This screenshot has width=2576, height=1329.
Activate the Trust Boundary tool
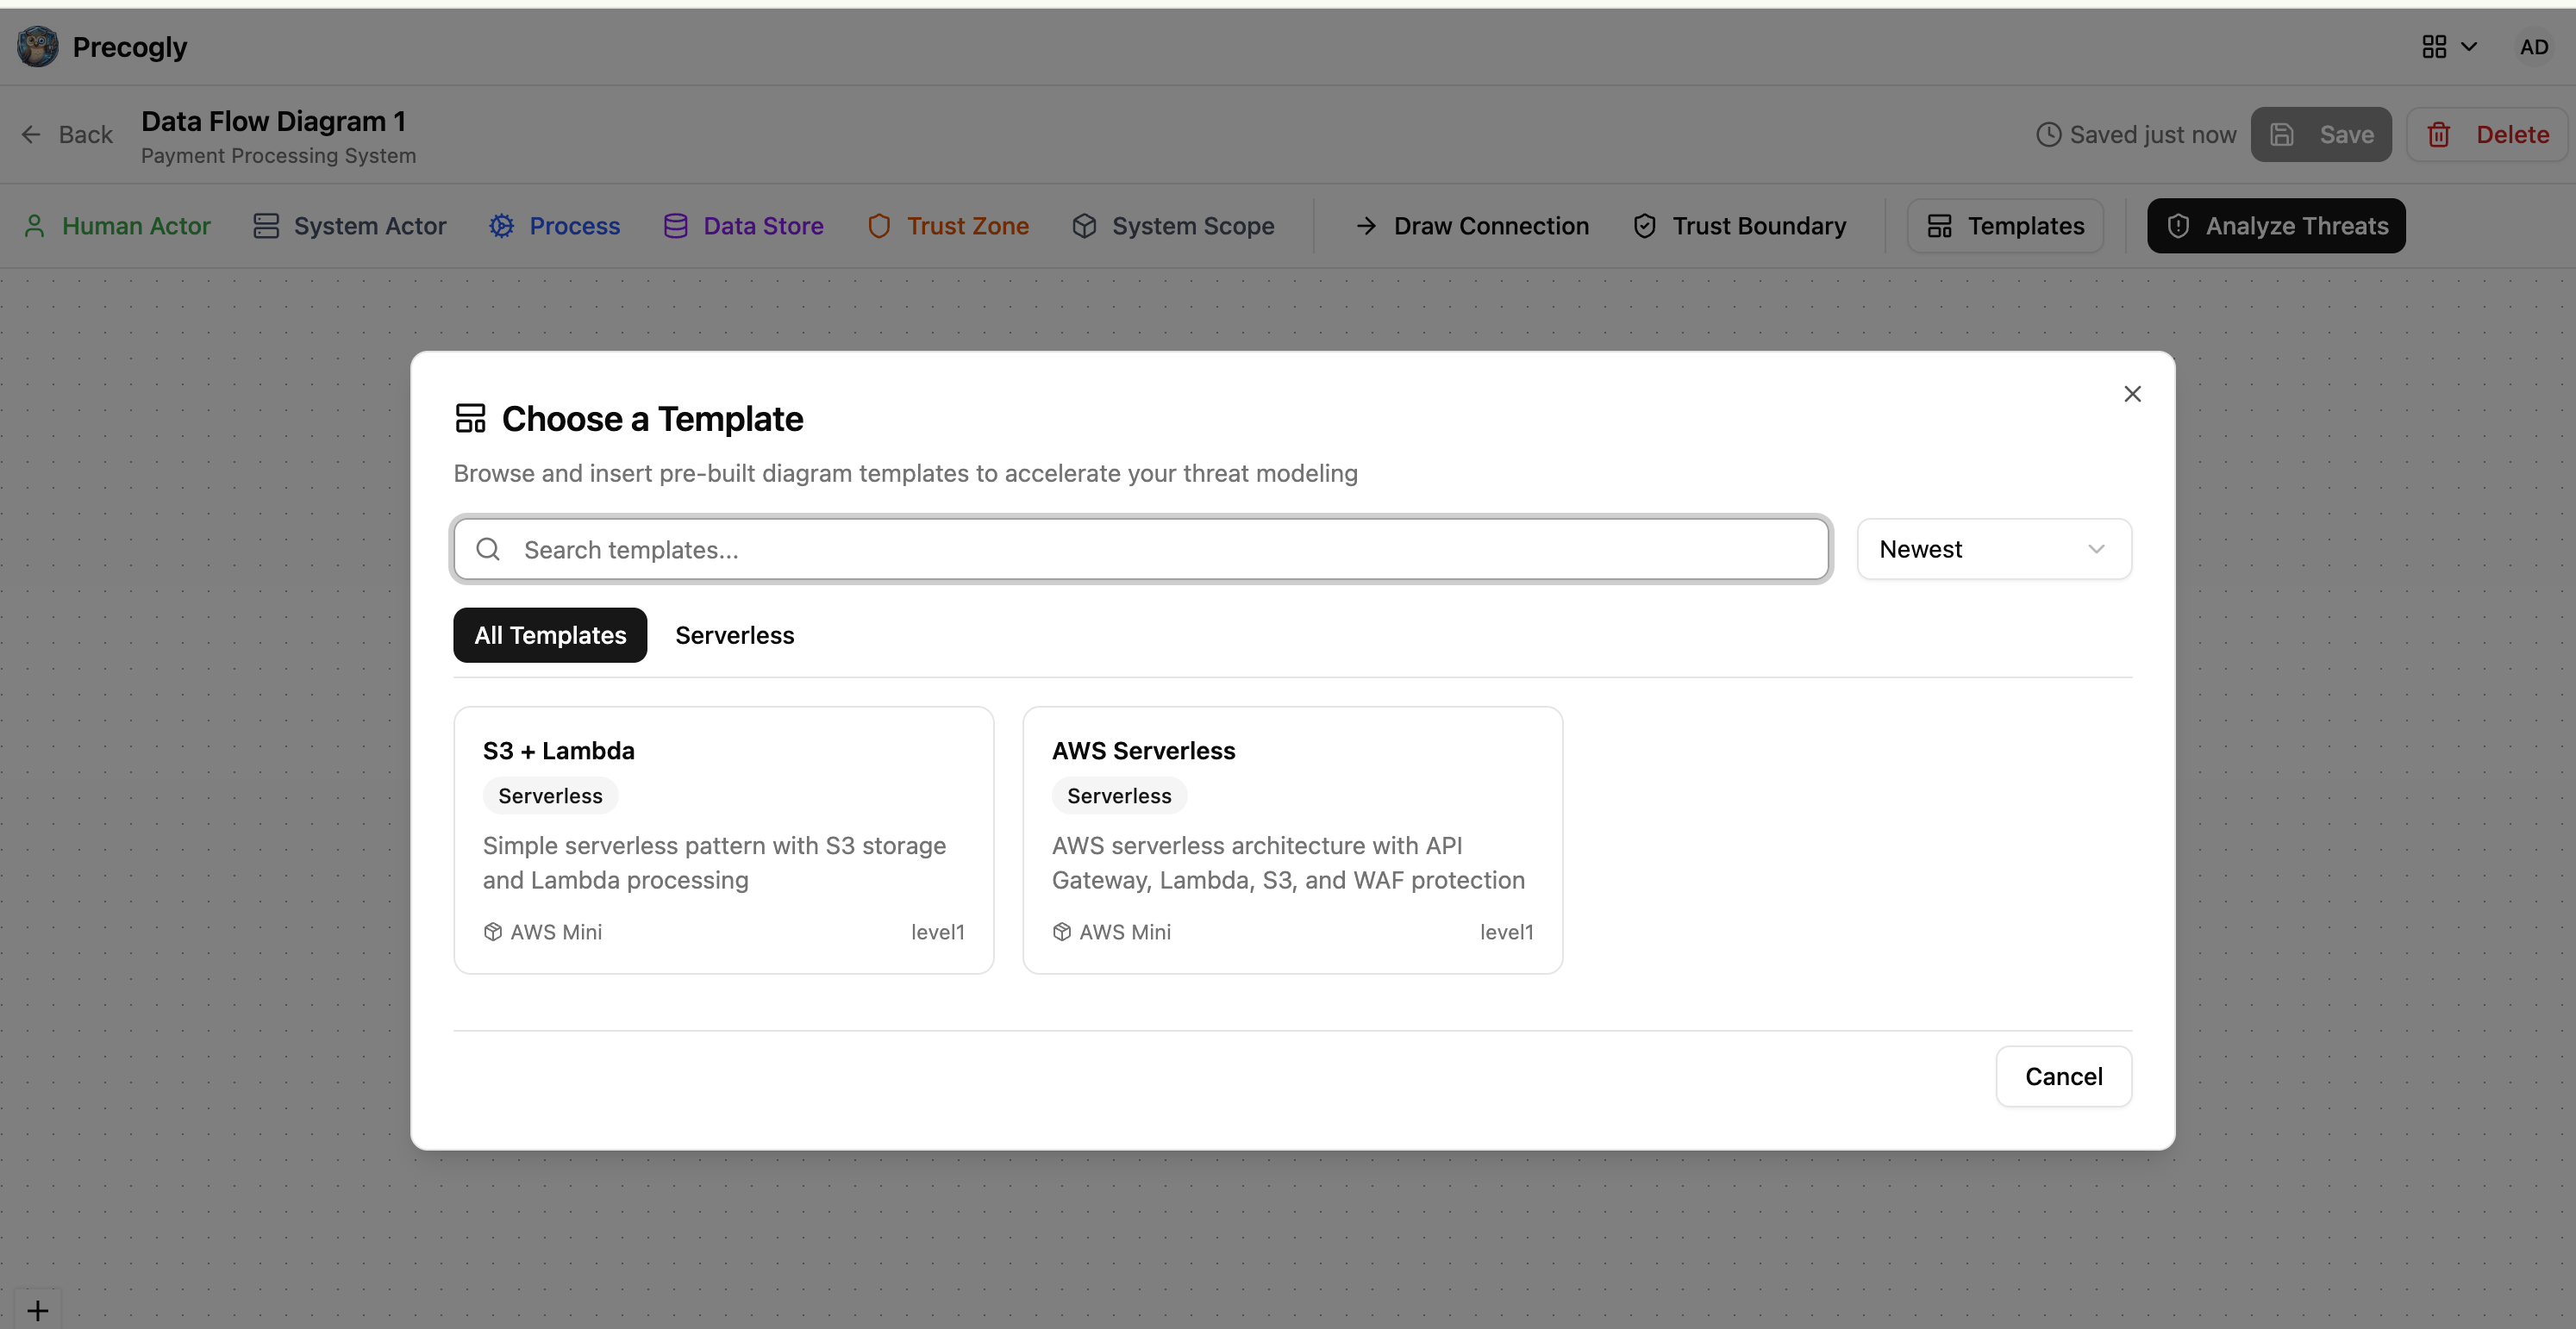(1740, 226)
